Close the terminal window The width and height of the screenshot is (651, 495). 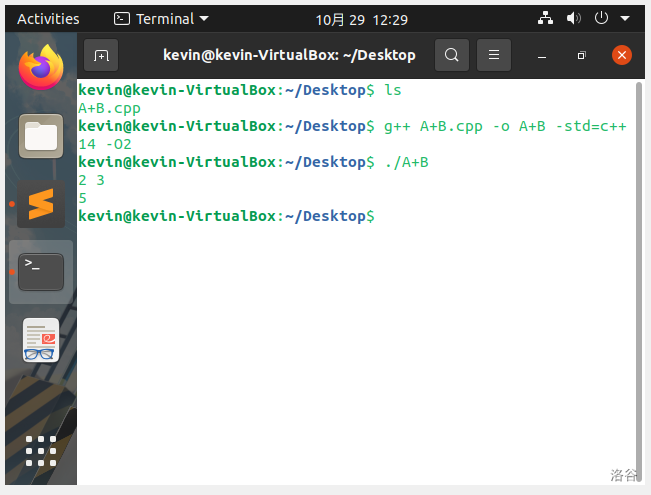click(621, 56)
